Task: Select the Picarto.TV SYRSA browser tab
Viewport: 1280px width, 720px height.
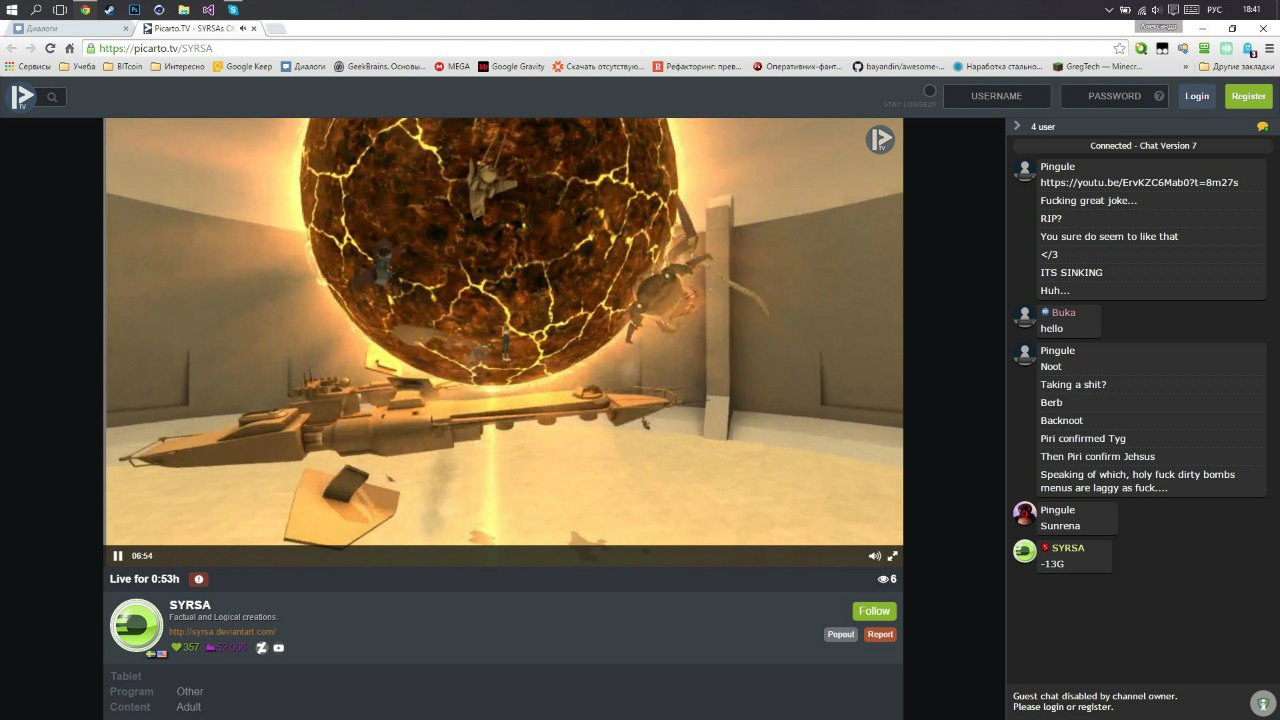Action: point(195,28)
